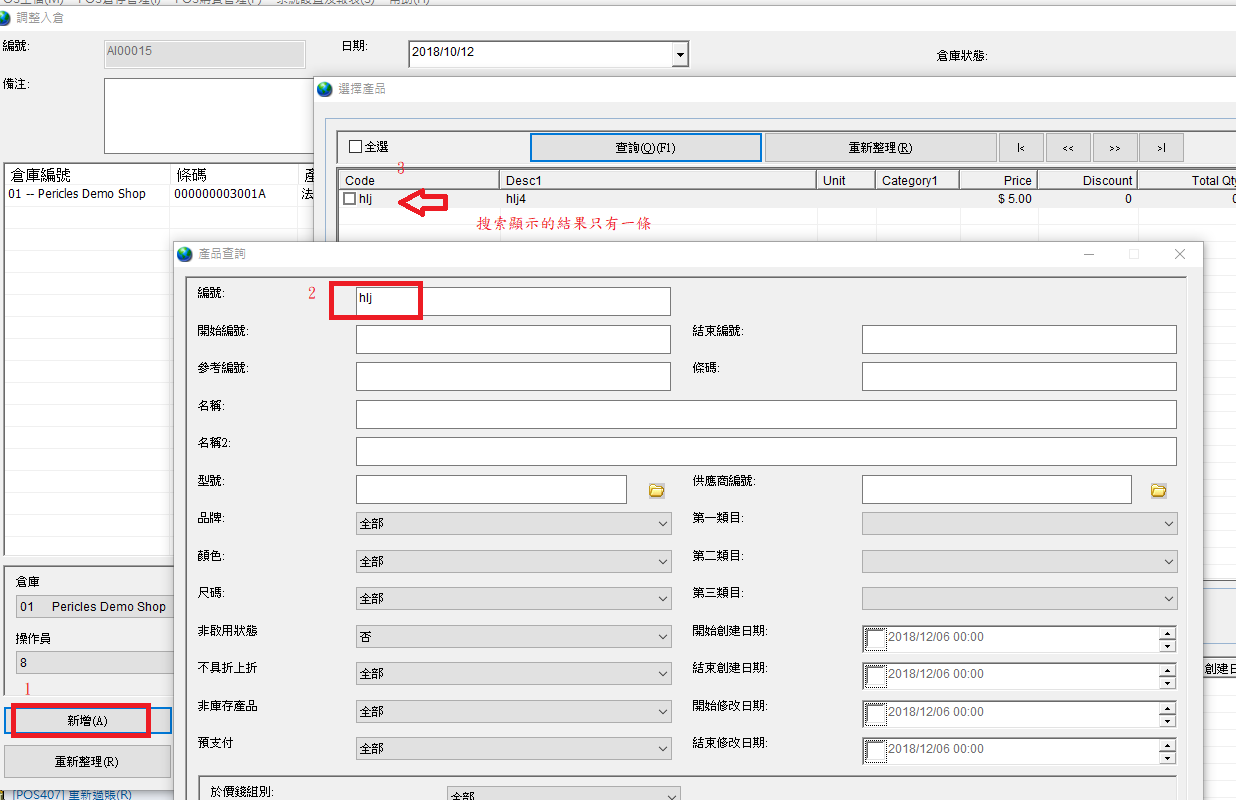Image resolution: width=1236 pixels, height=800 pixels.
Task: Enable the 開始修改日期 date checkbox
Action: [x=875, y=713]
